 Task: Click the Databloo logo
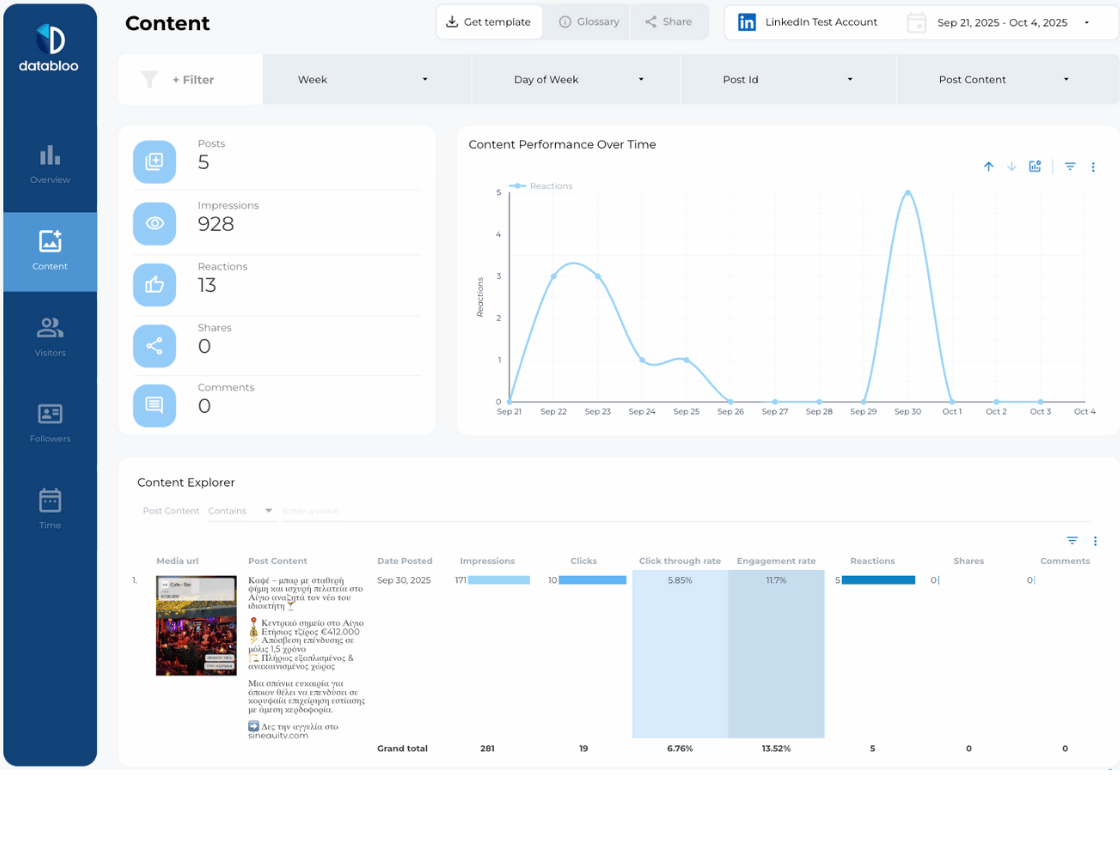[x=49, y=44]
